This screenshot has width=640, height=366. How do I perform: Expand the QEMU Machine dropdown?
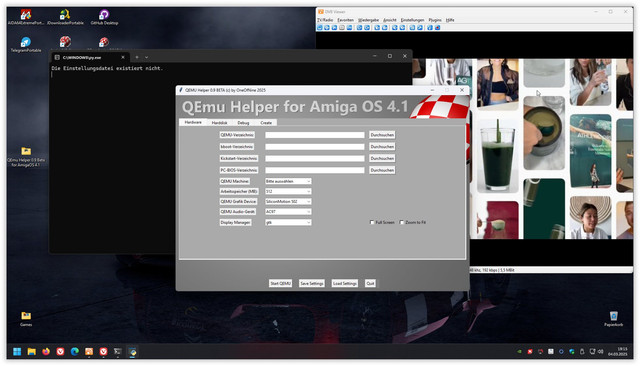(288, 181)
